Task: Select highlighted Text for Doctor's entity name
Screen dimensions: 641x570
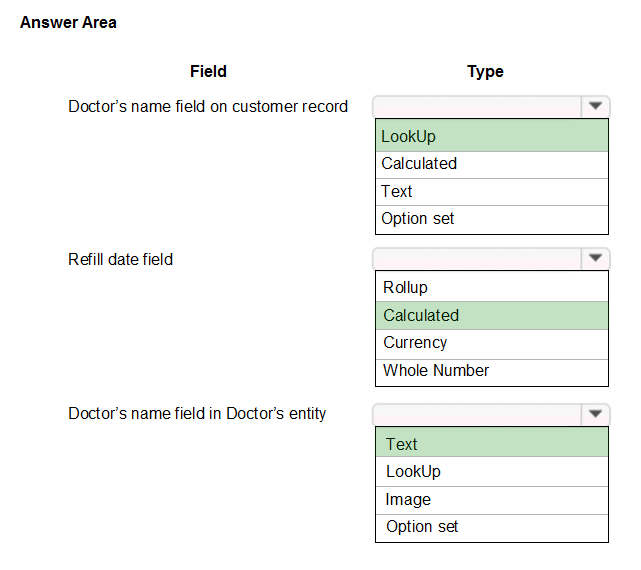Action: tap(492, 442)
